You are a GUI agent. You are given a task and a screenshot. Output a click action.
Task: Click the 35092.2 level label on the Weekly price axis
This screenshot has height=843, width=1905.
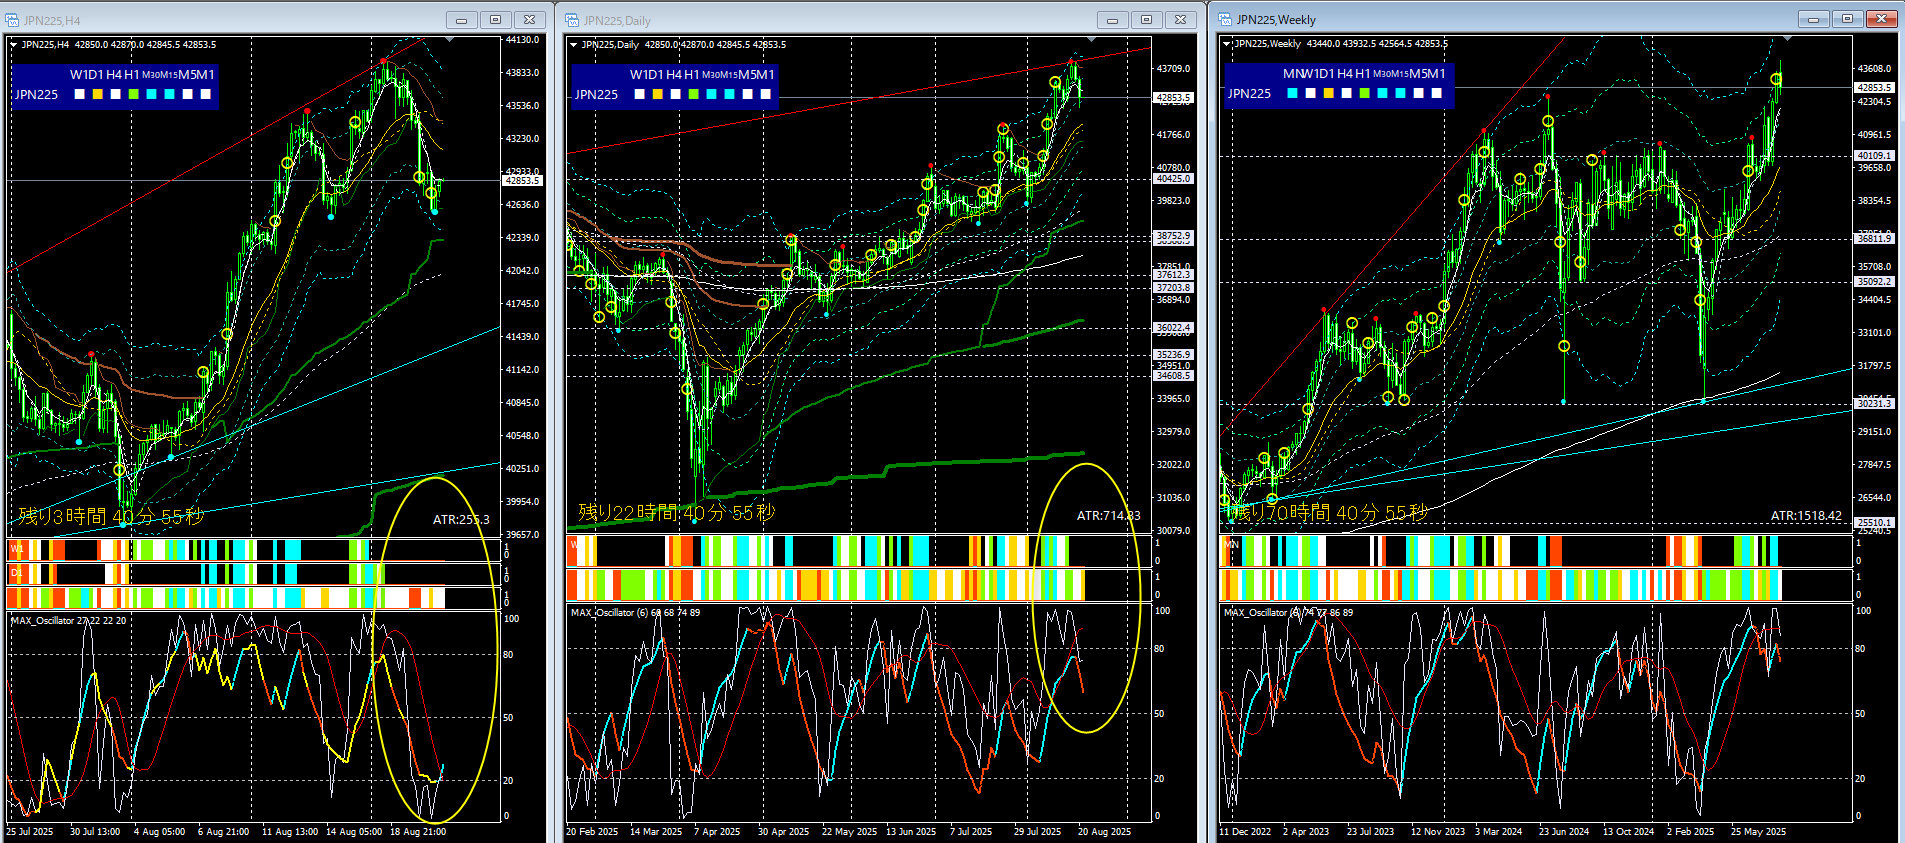[x=1874, y=282]
